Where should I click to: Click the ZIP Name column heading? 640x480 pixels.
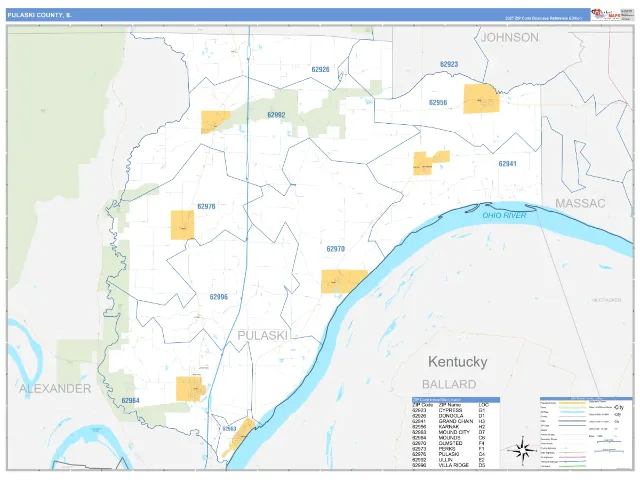[x=450, y=405]
